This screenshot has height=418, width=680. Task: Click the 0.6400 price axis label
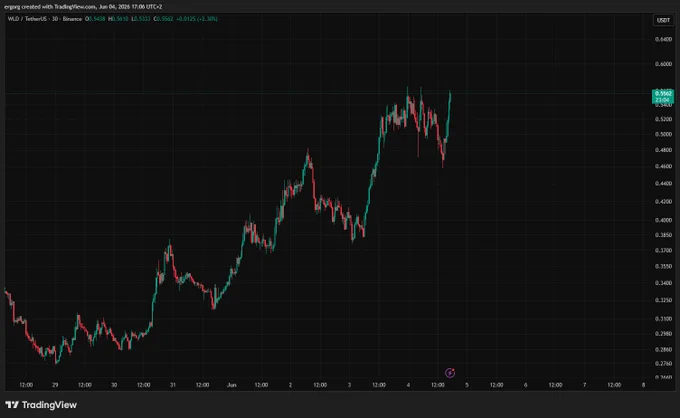click(x=663, y=39)
